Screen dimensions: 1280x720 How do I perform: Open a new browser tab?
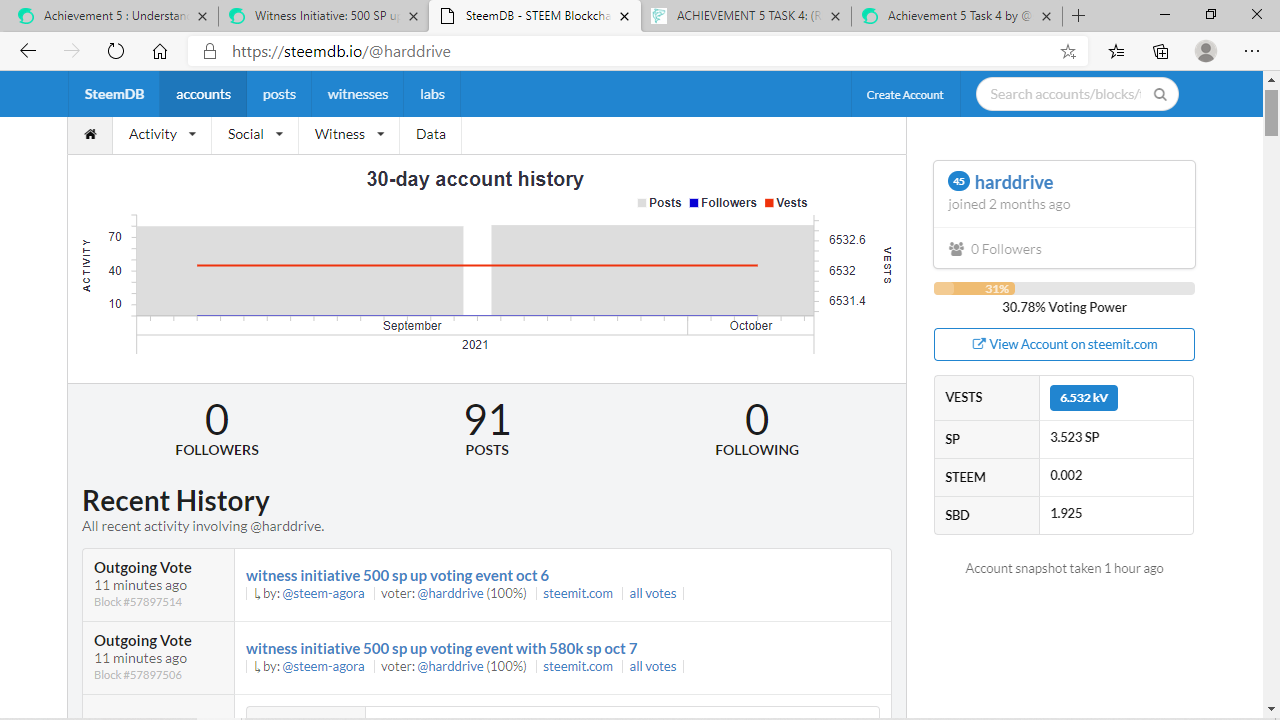pos(1078,16)
